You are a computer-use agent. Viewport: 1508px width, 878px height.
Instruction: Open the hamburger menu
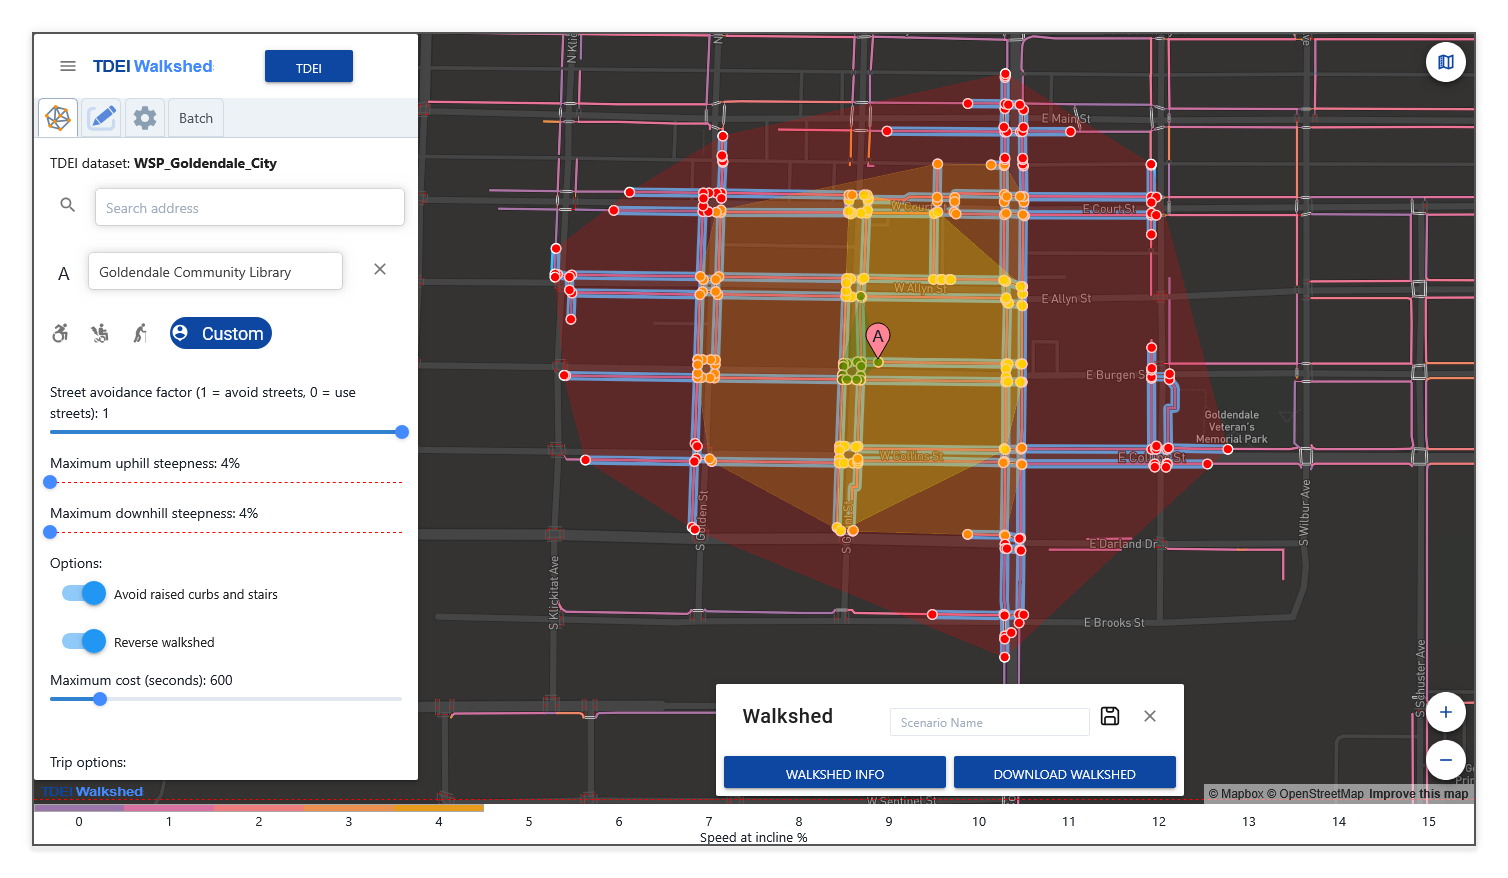(68, 66)
